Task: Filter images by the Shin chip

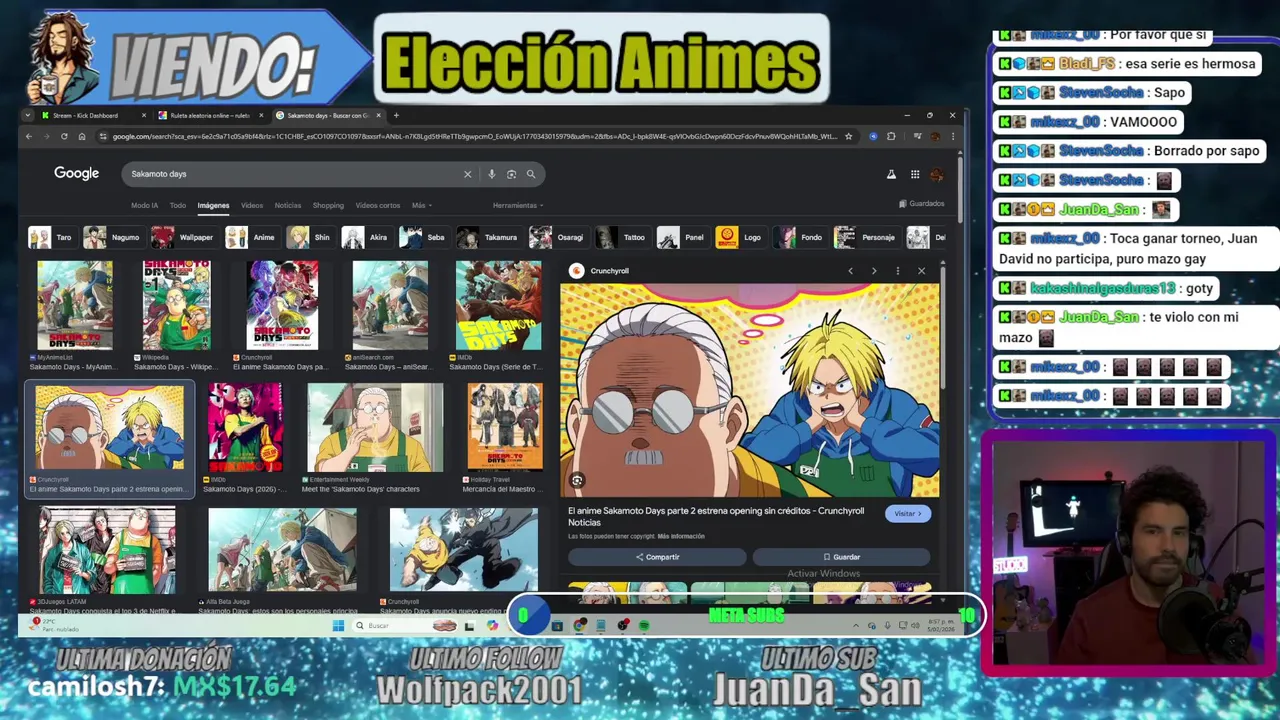Action: tap(309, 238)
